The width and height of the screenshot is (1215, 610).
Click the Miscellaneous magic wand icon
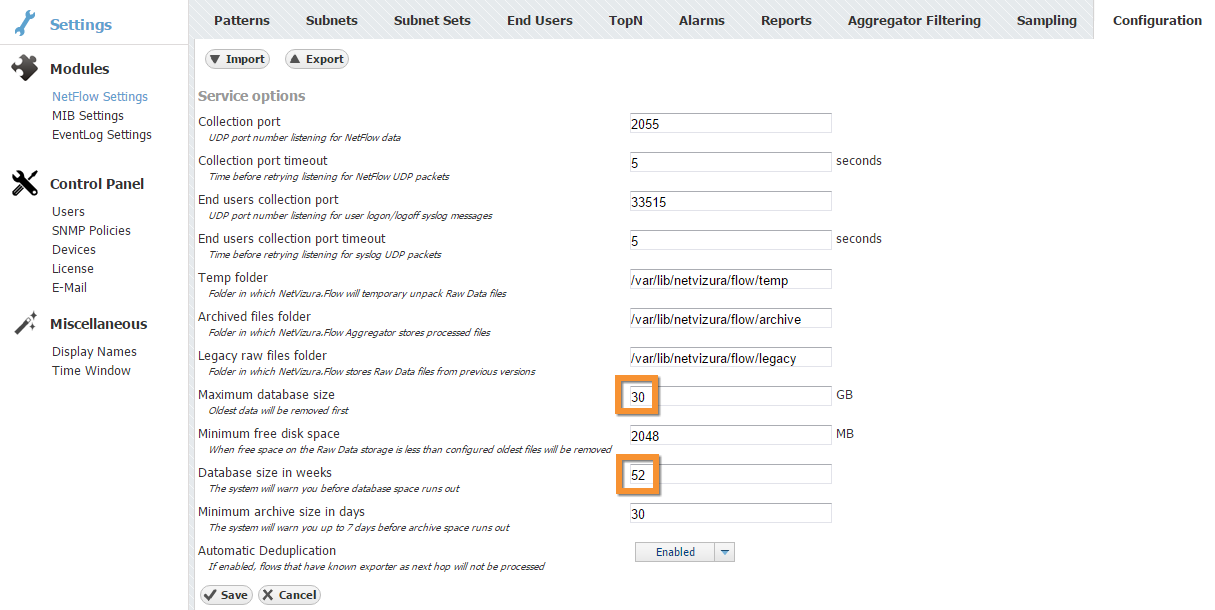pyautogui.click(x=24, y=323)
